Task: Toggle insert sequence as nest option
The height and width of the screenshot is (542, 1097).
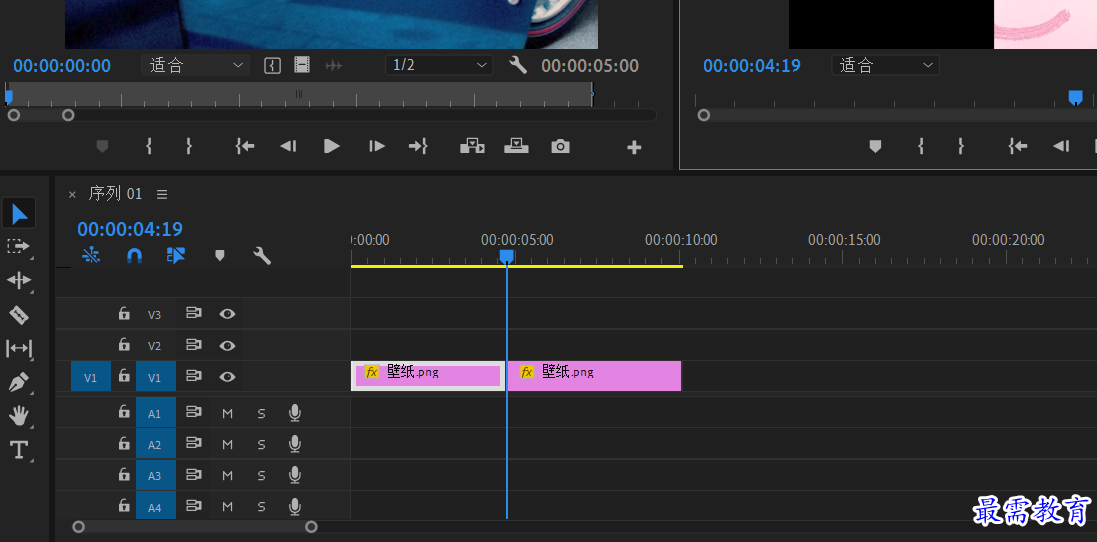Action: coord(91,256)
